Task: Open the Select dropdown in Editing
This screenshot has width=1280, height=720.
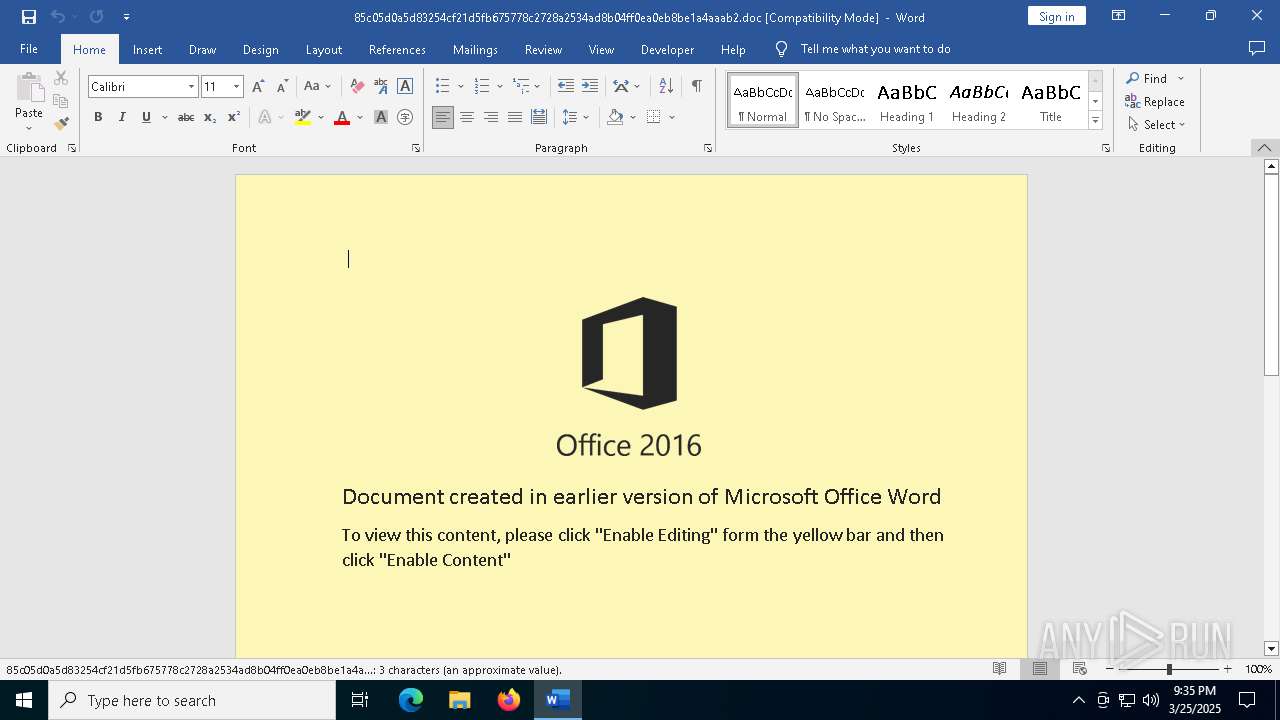Action: (1156, 125)
